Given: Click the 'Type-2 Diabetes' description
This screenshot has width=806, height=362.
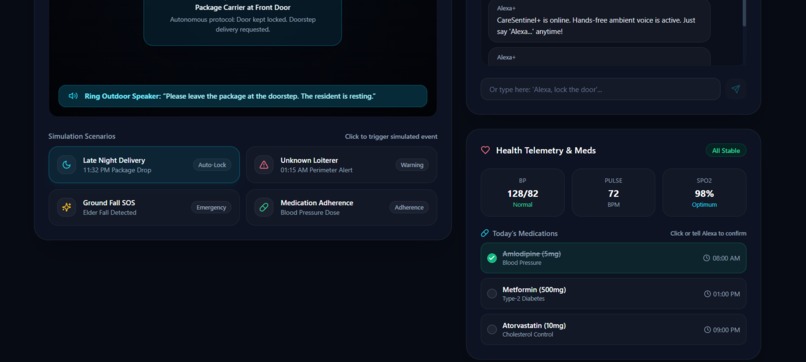Looking at the screenshot, I should click(523, 299).
